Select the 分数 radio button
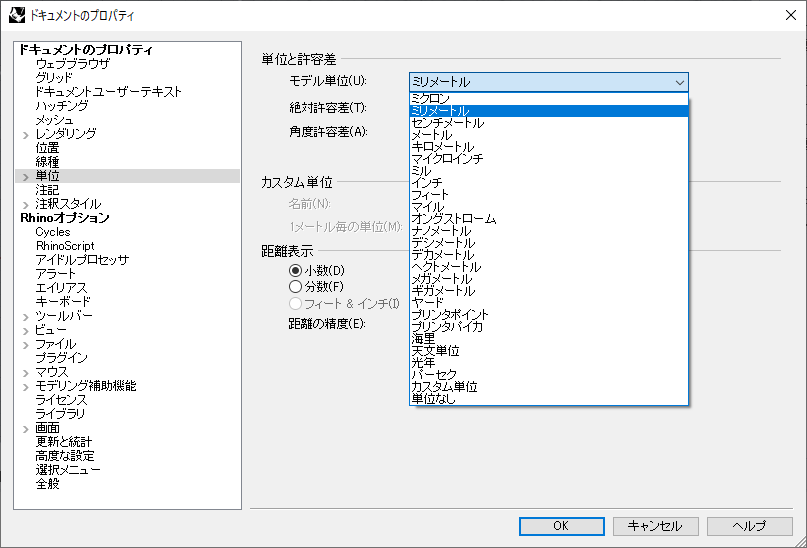Image resolution: width=807 pixels, height=548 pixels. pyautogui.click(x=295, y=287)
